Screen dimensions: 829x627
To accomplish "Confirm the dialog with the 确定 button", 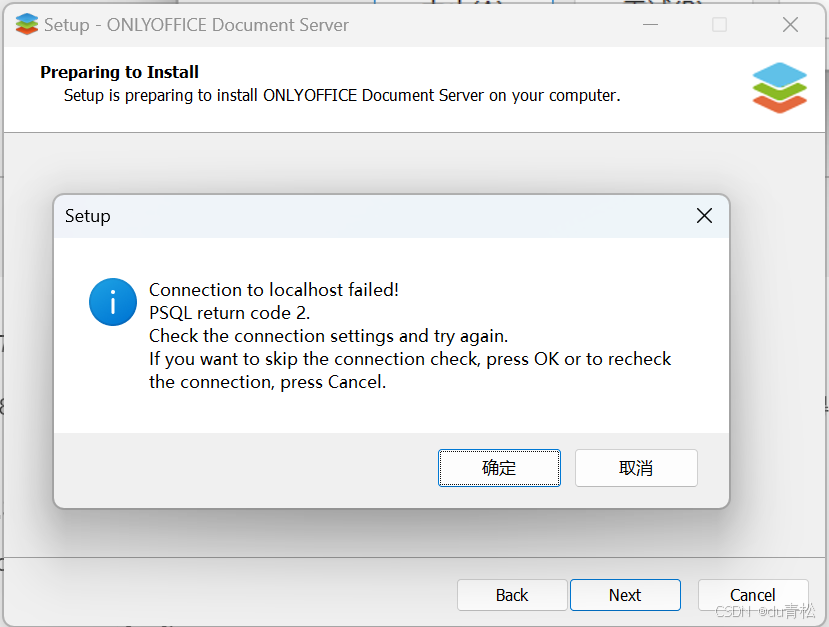I will point(499,468).
